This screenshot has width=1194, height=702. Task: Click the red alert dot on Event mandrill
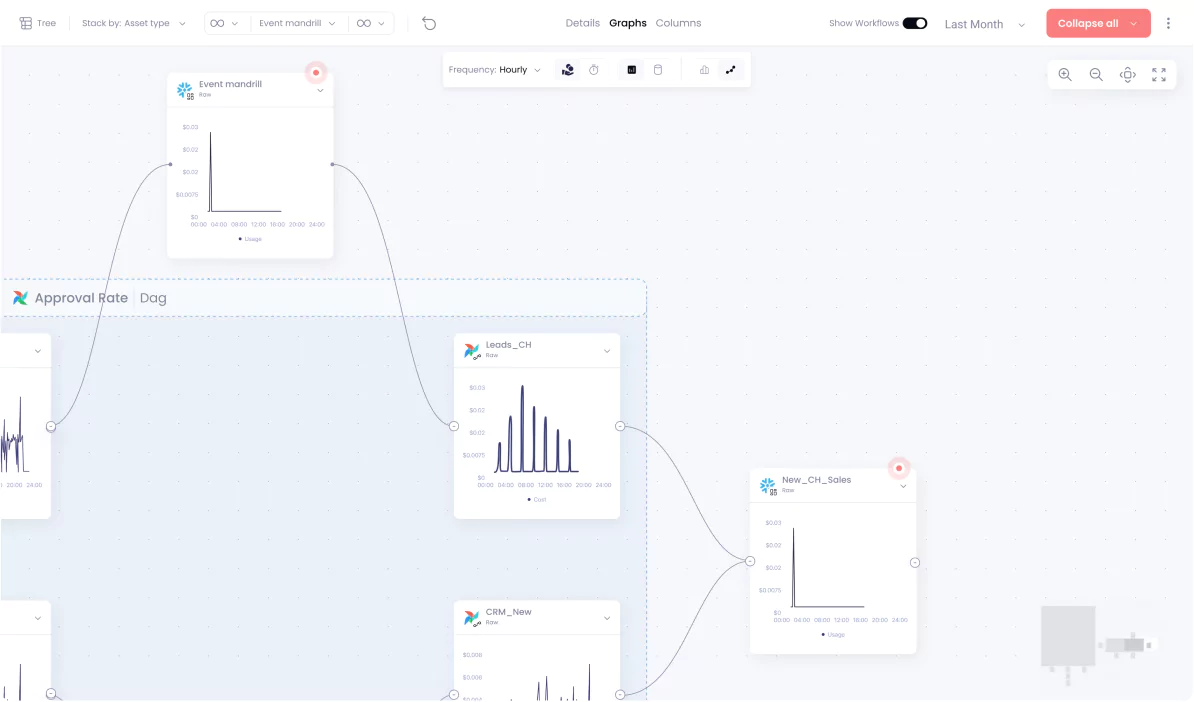pyautogui.click(x=316, y=73)
